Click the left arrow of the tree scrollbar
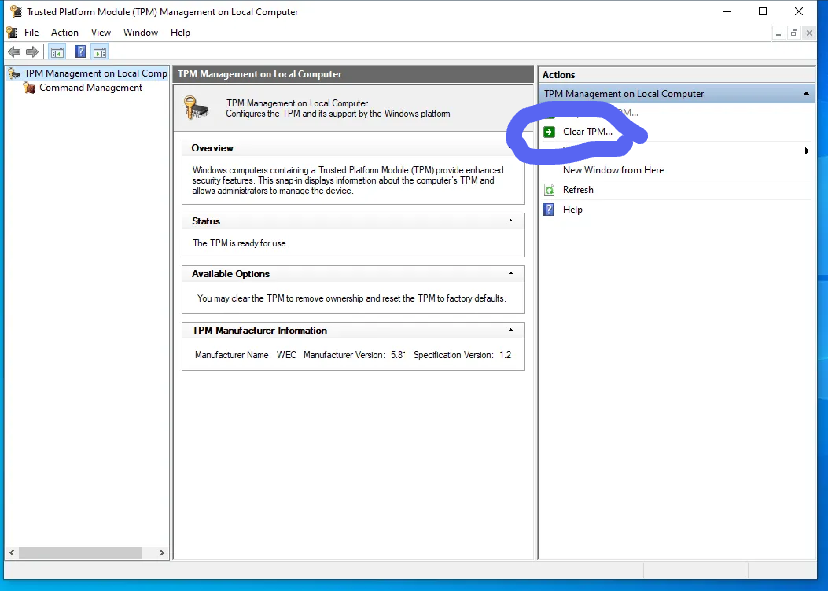The image size is (828, 591). click(11, 552)
